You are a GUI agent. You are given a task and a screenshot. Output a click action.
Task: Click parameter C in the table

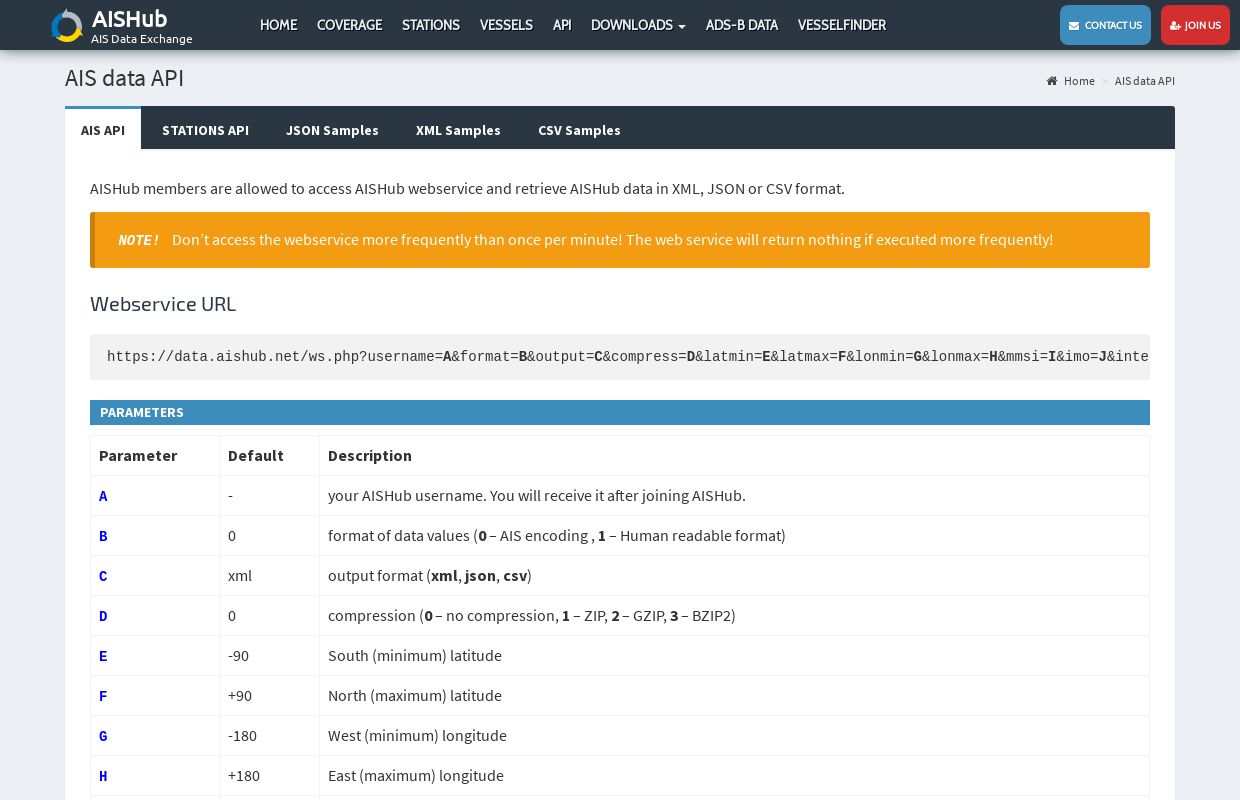tap(103, 576)
